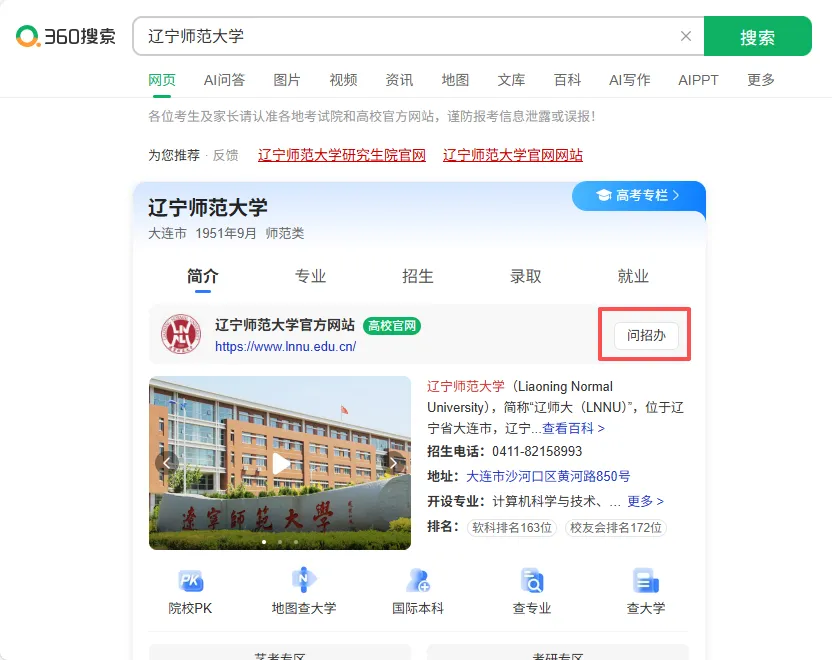Switch to the 文库 tab
This screenshot has height=660, width=832.
point(512,80)
